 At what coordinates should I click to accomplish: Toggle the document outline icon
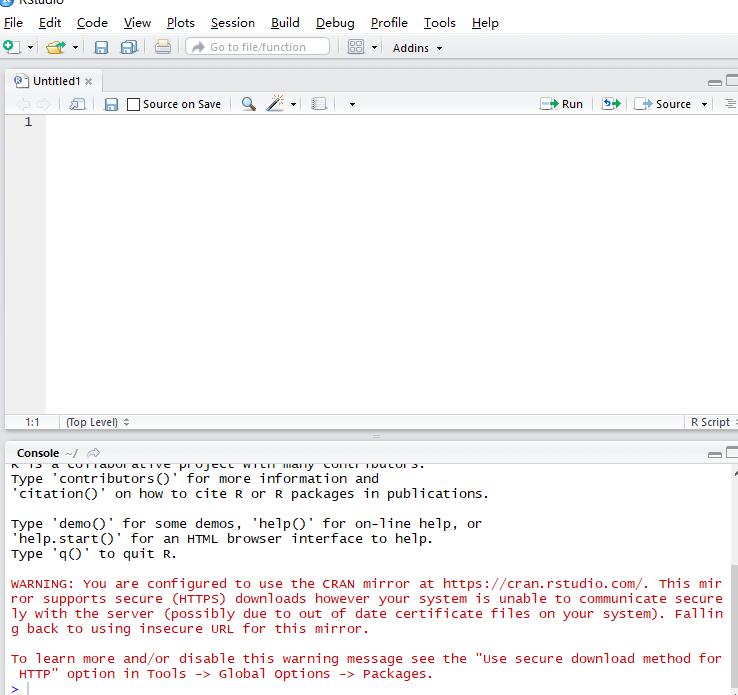coord(730,104)
